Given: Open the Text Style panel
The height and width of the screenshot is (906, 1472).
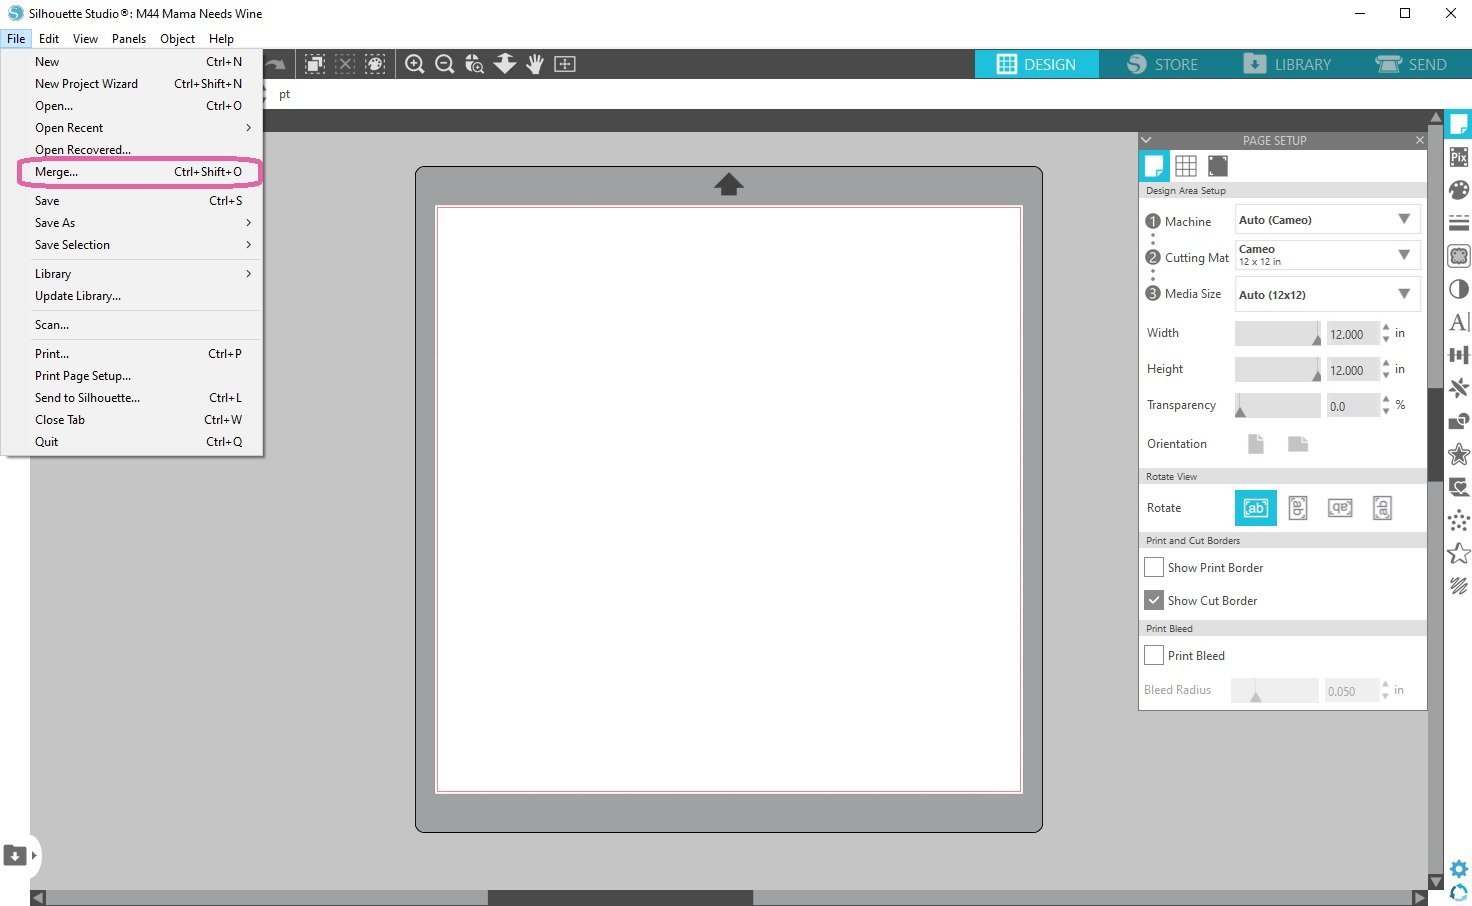Looking at the screenshot, I should [1459, 322].
